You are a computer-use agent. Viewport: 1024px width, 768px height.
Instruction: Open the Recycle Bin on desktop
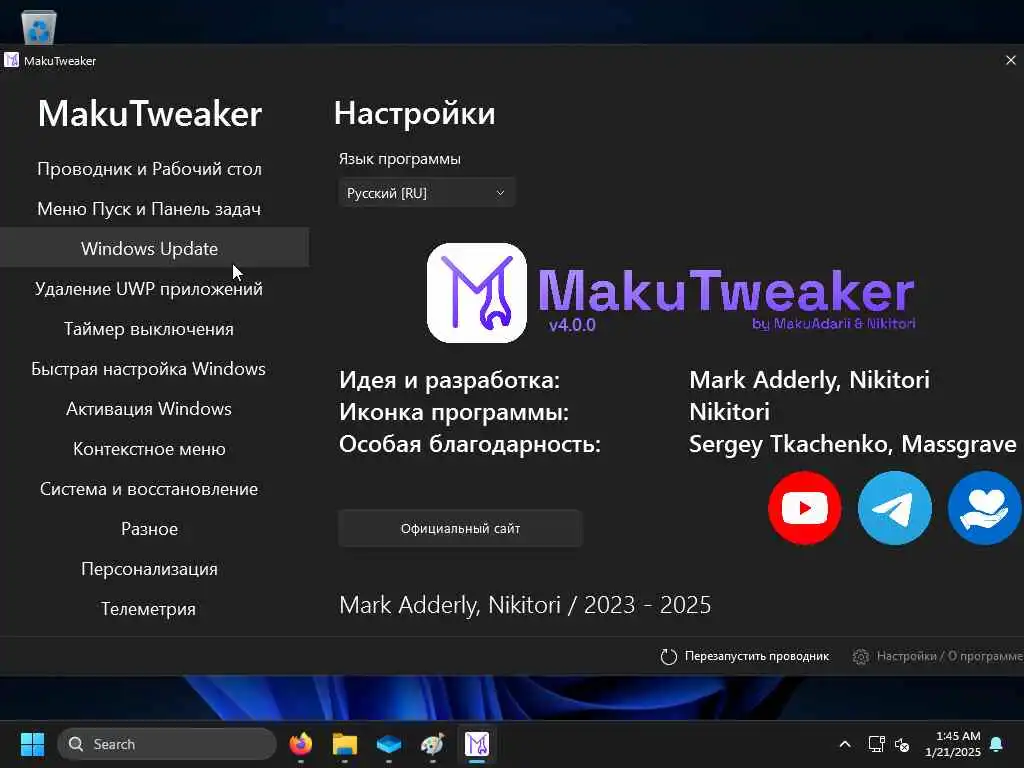point(39,27)
